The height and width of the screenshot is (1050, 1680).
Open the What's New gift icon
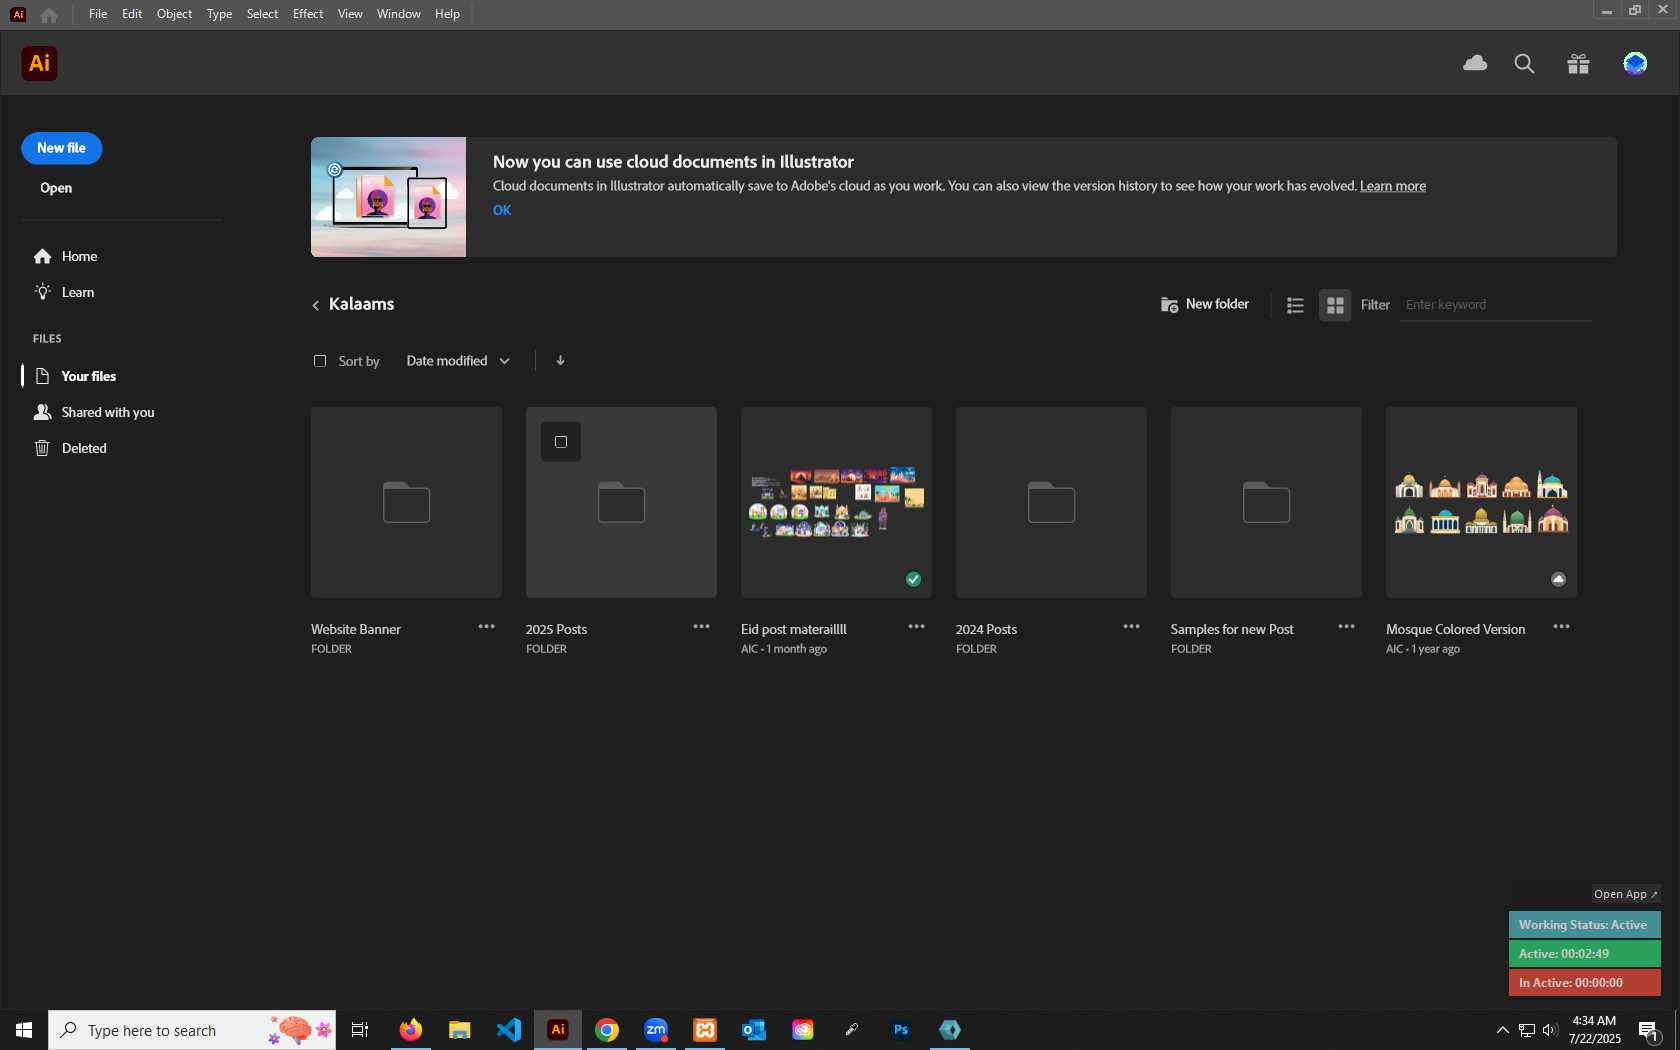[1578, 64]
